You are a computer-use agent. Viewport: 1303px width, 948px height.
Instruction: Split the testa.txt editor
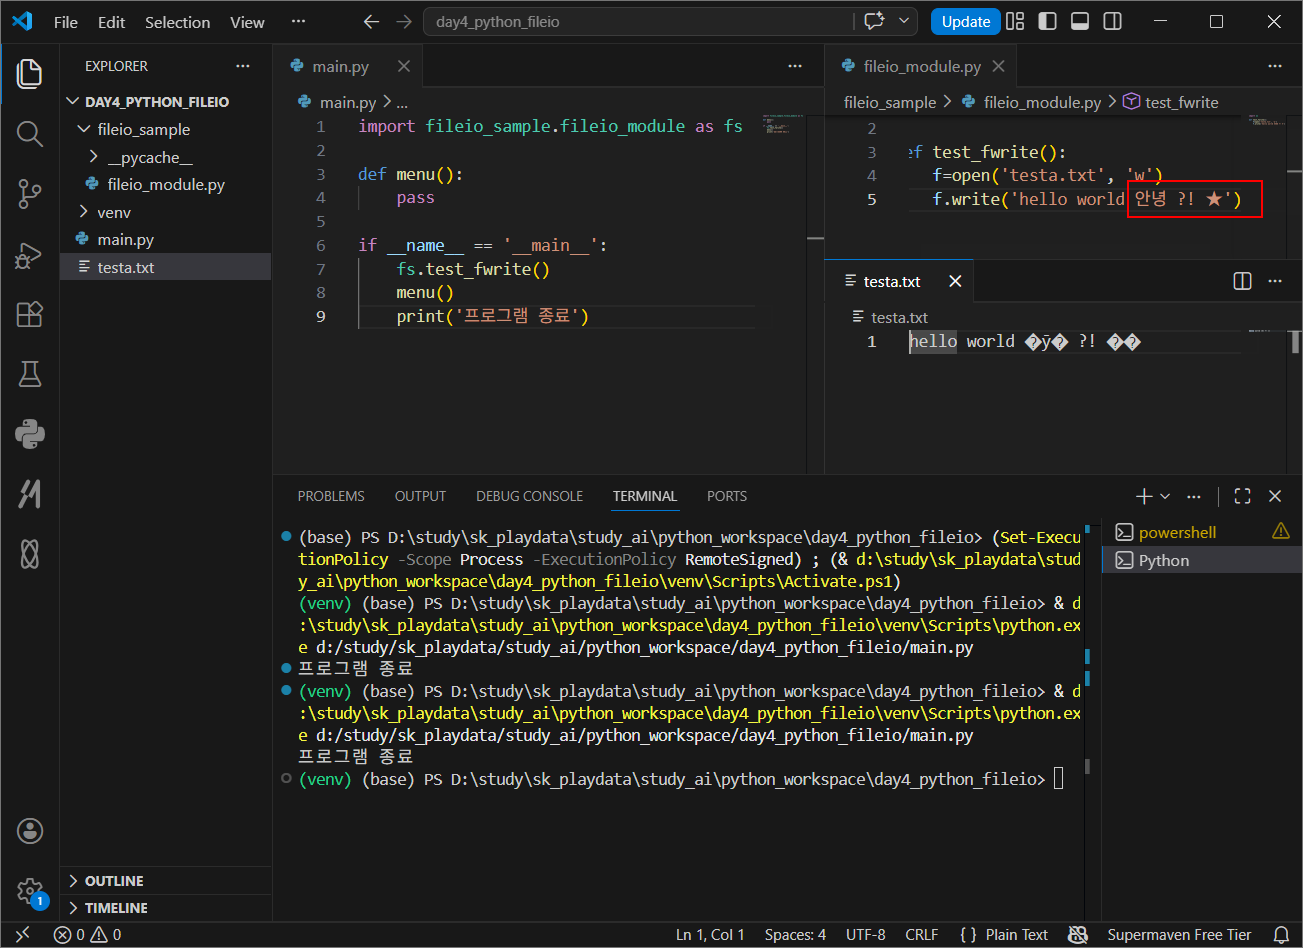(x=1242, y=281)
